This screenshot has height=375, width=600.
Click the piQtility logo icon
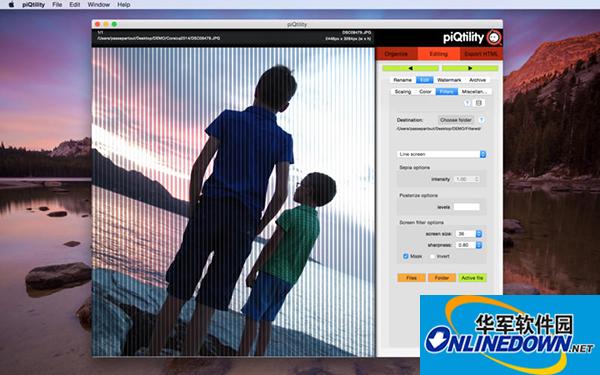point(494,38)
